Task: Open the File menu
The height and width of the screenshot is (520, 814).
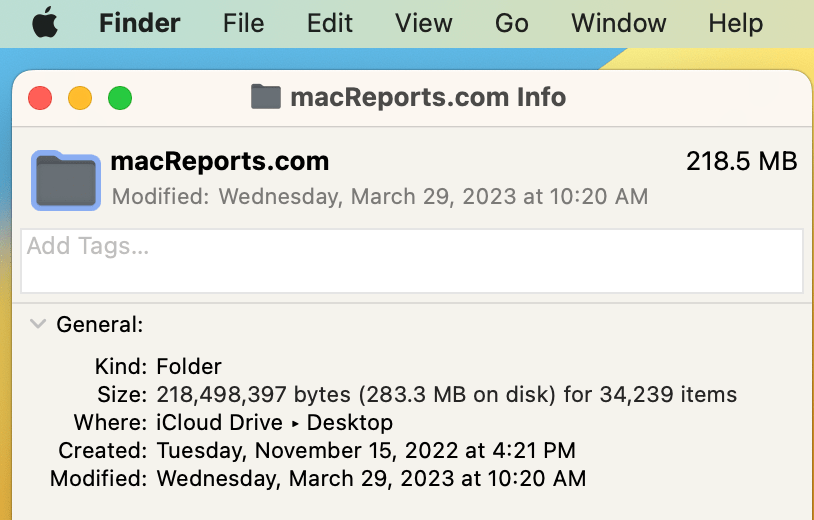Action: [x=243, y=23]
